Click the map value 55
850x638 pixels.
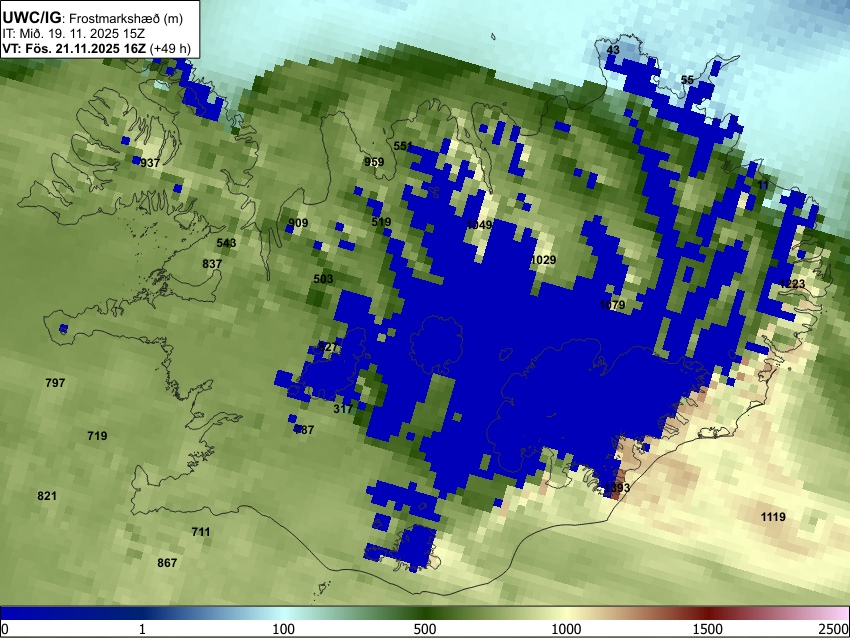click(687, 80)
